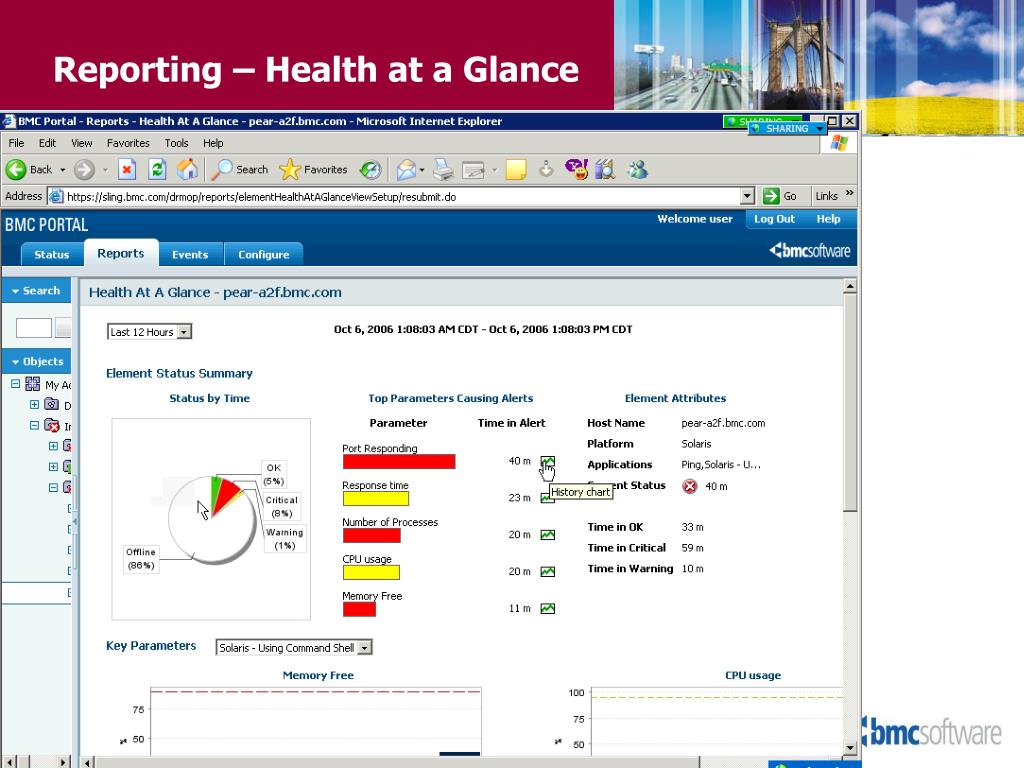Viewport: 1024px width, 768px height.
Task: Open the Search toolbar button
Action: [240, 170]
